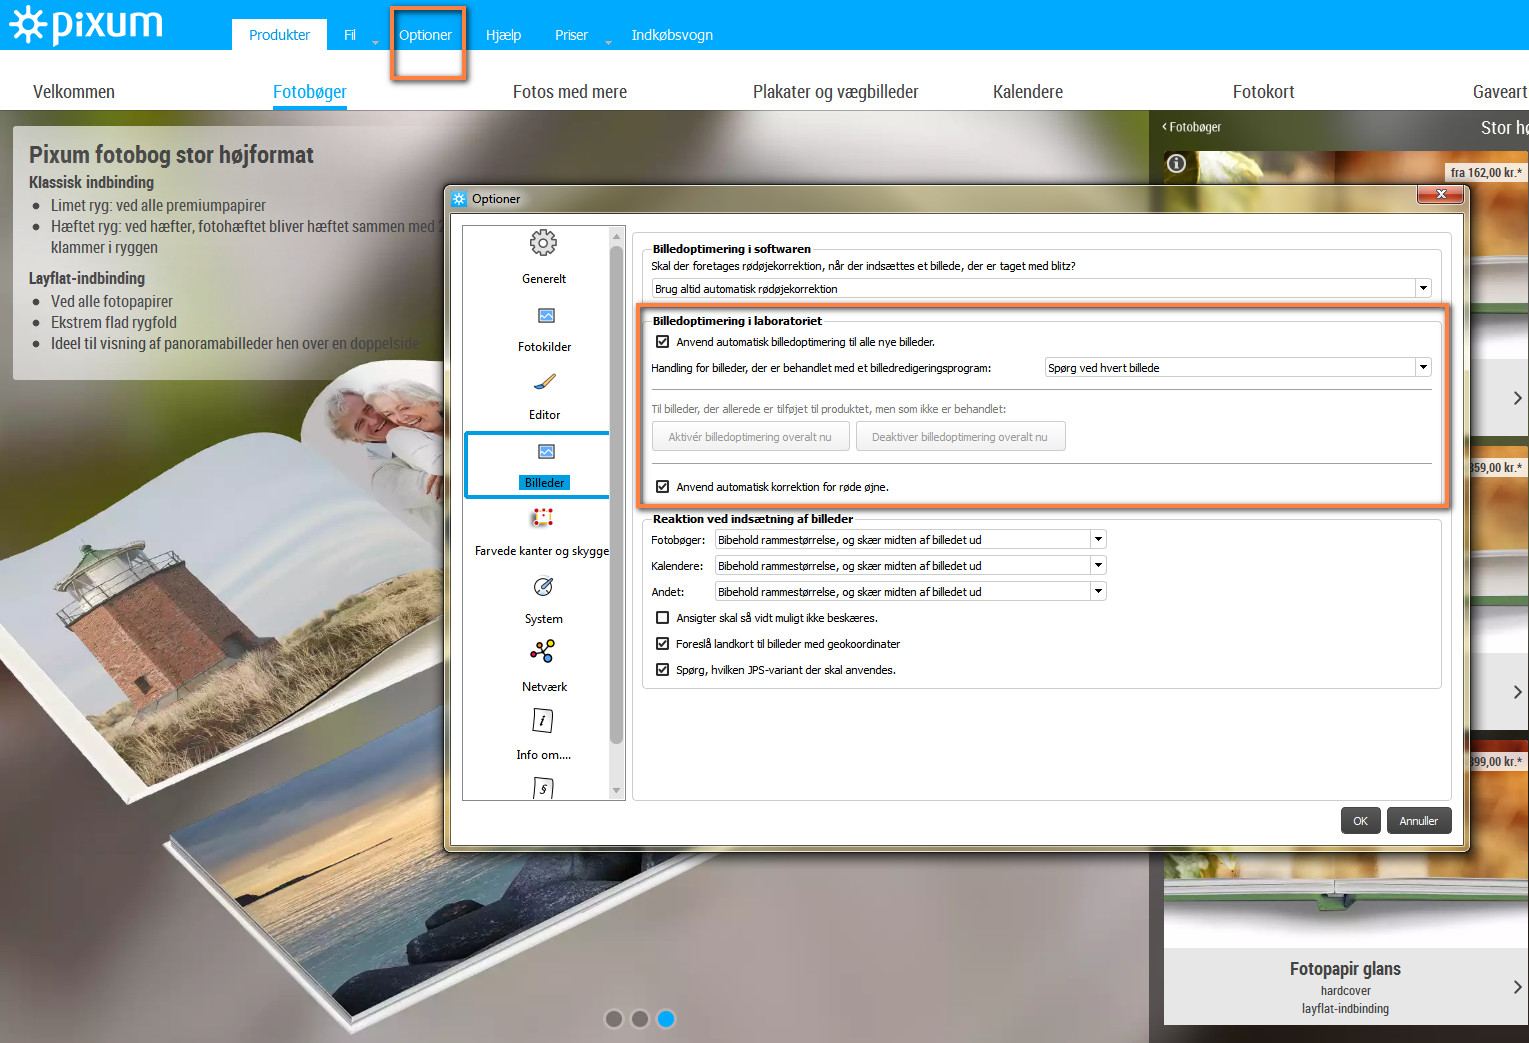Screen dimensions: 1529x1043
Task: Open the Fotokilder settings icon
Action: click(x=545, y=316)
